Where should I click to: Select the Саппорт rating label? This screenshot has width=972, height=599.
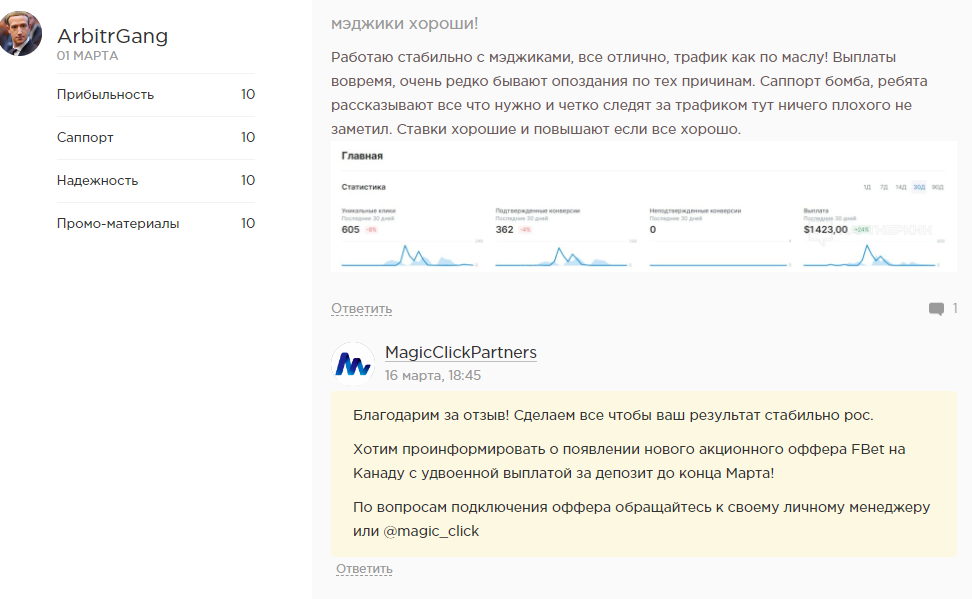pyautogui.click(x=85, y=138)
